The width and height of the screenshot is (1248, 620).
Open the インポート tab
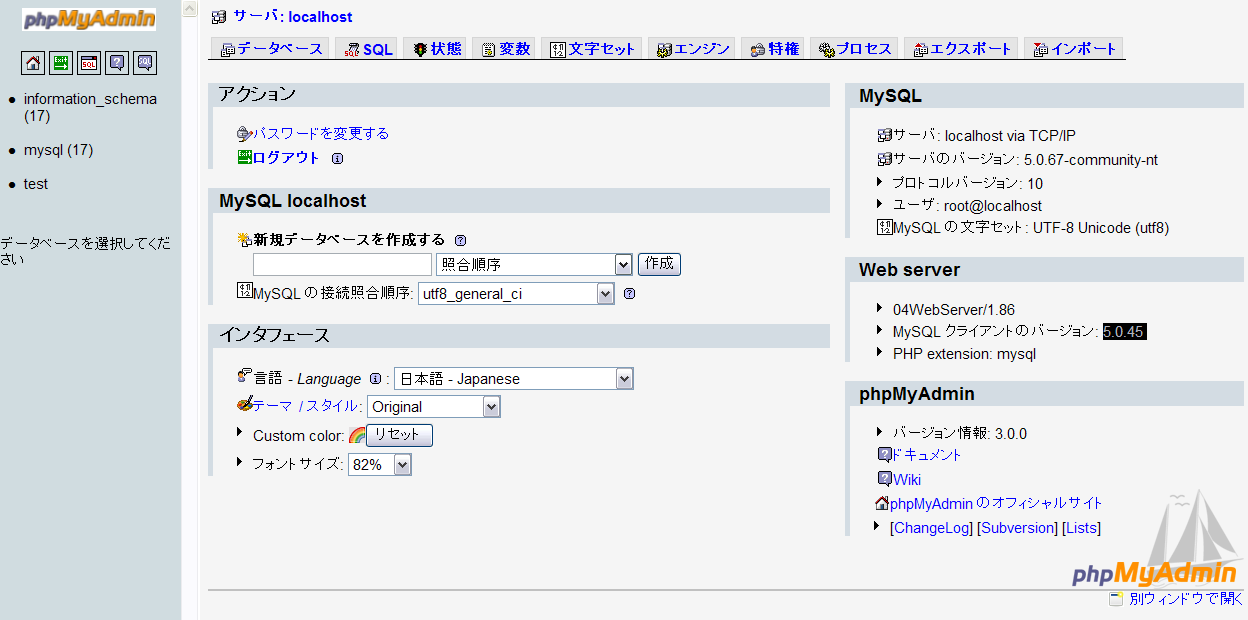pos(1074,49)
